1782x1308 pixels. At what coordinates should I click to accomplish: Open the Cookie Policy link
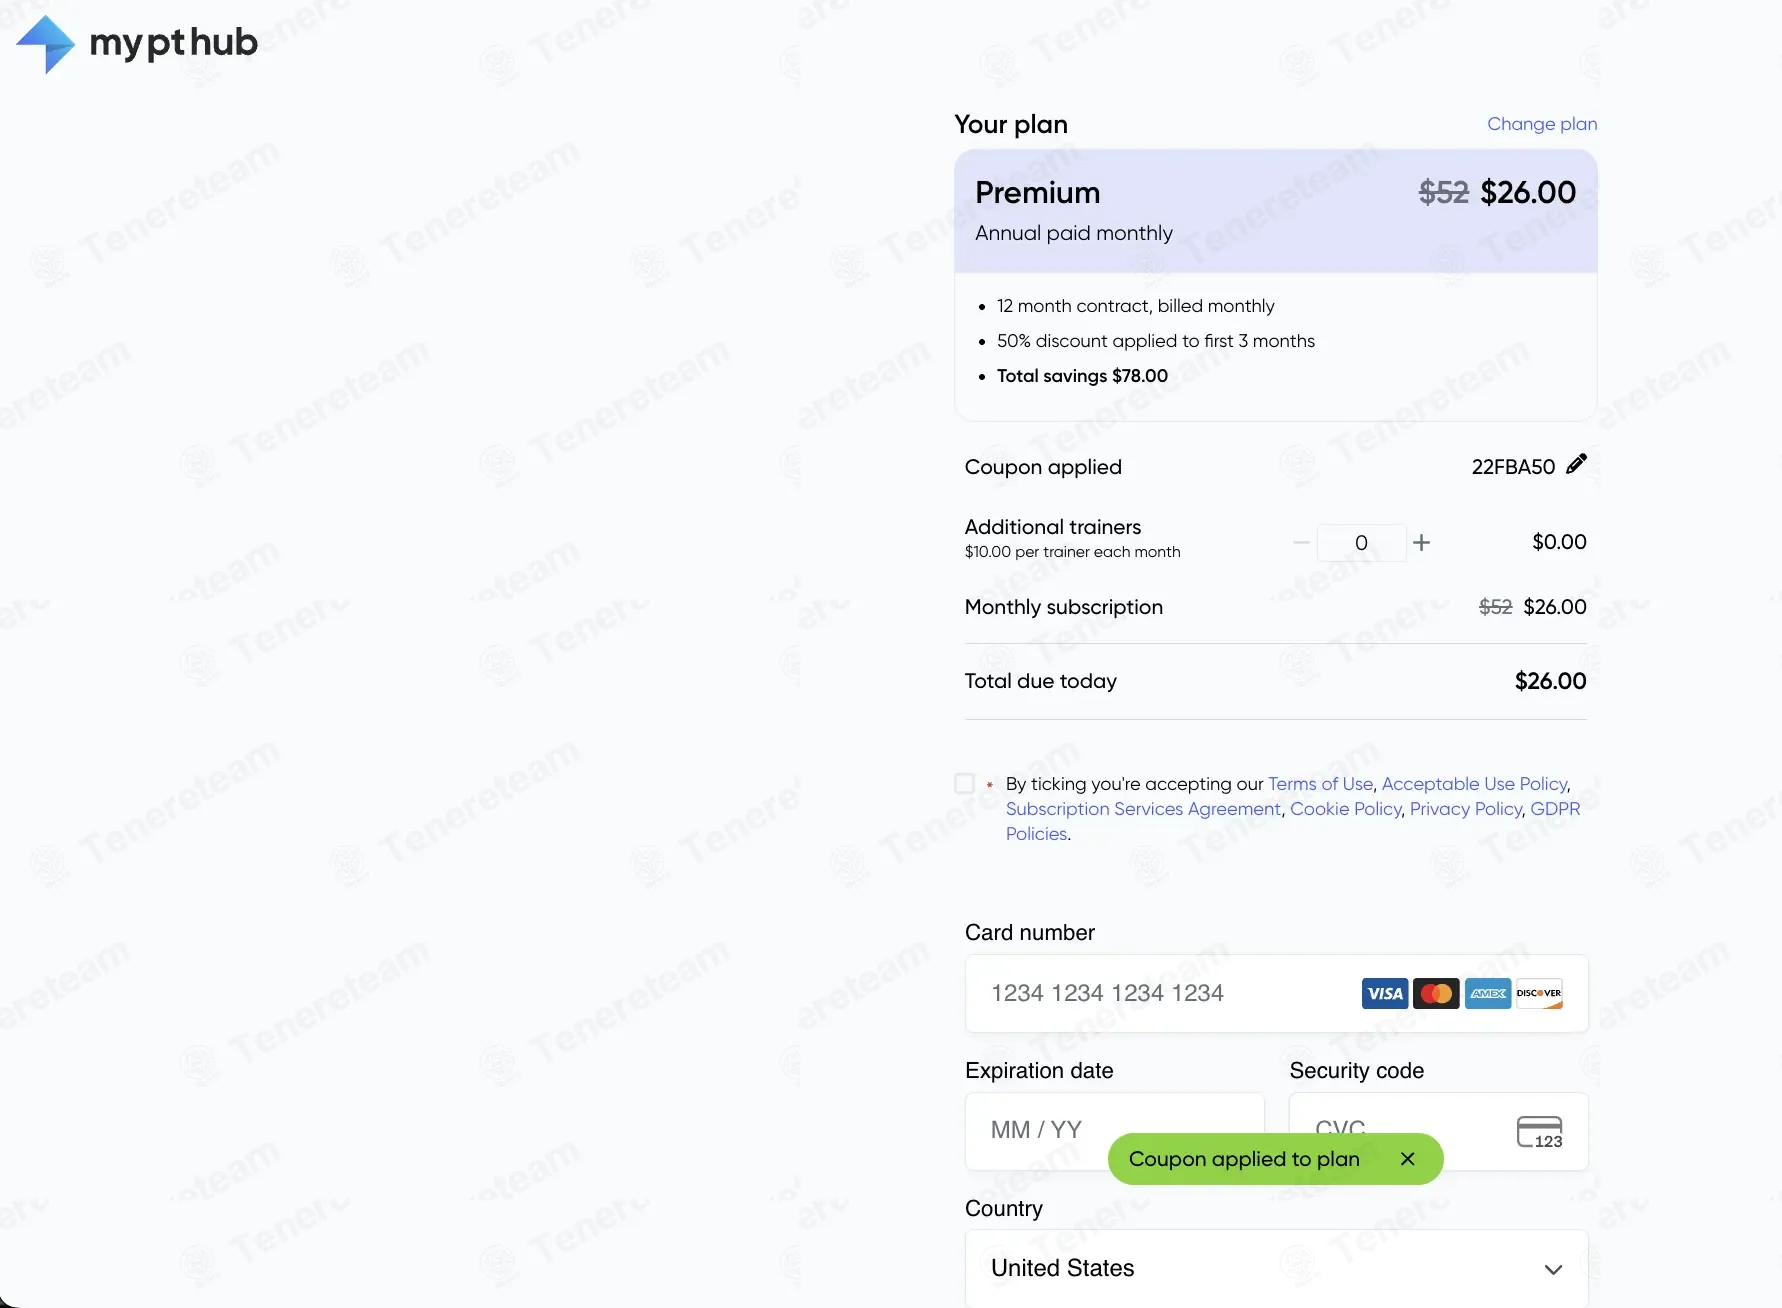(x=1345, y=809)
